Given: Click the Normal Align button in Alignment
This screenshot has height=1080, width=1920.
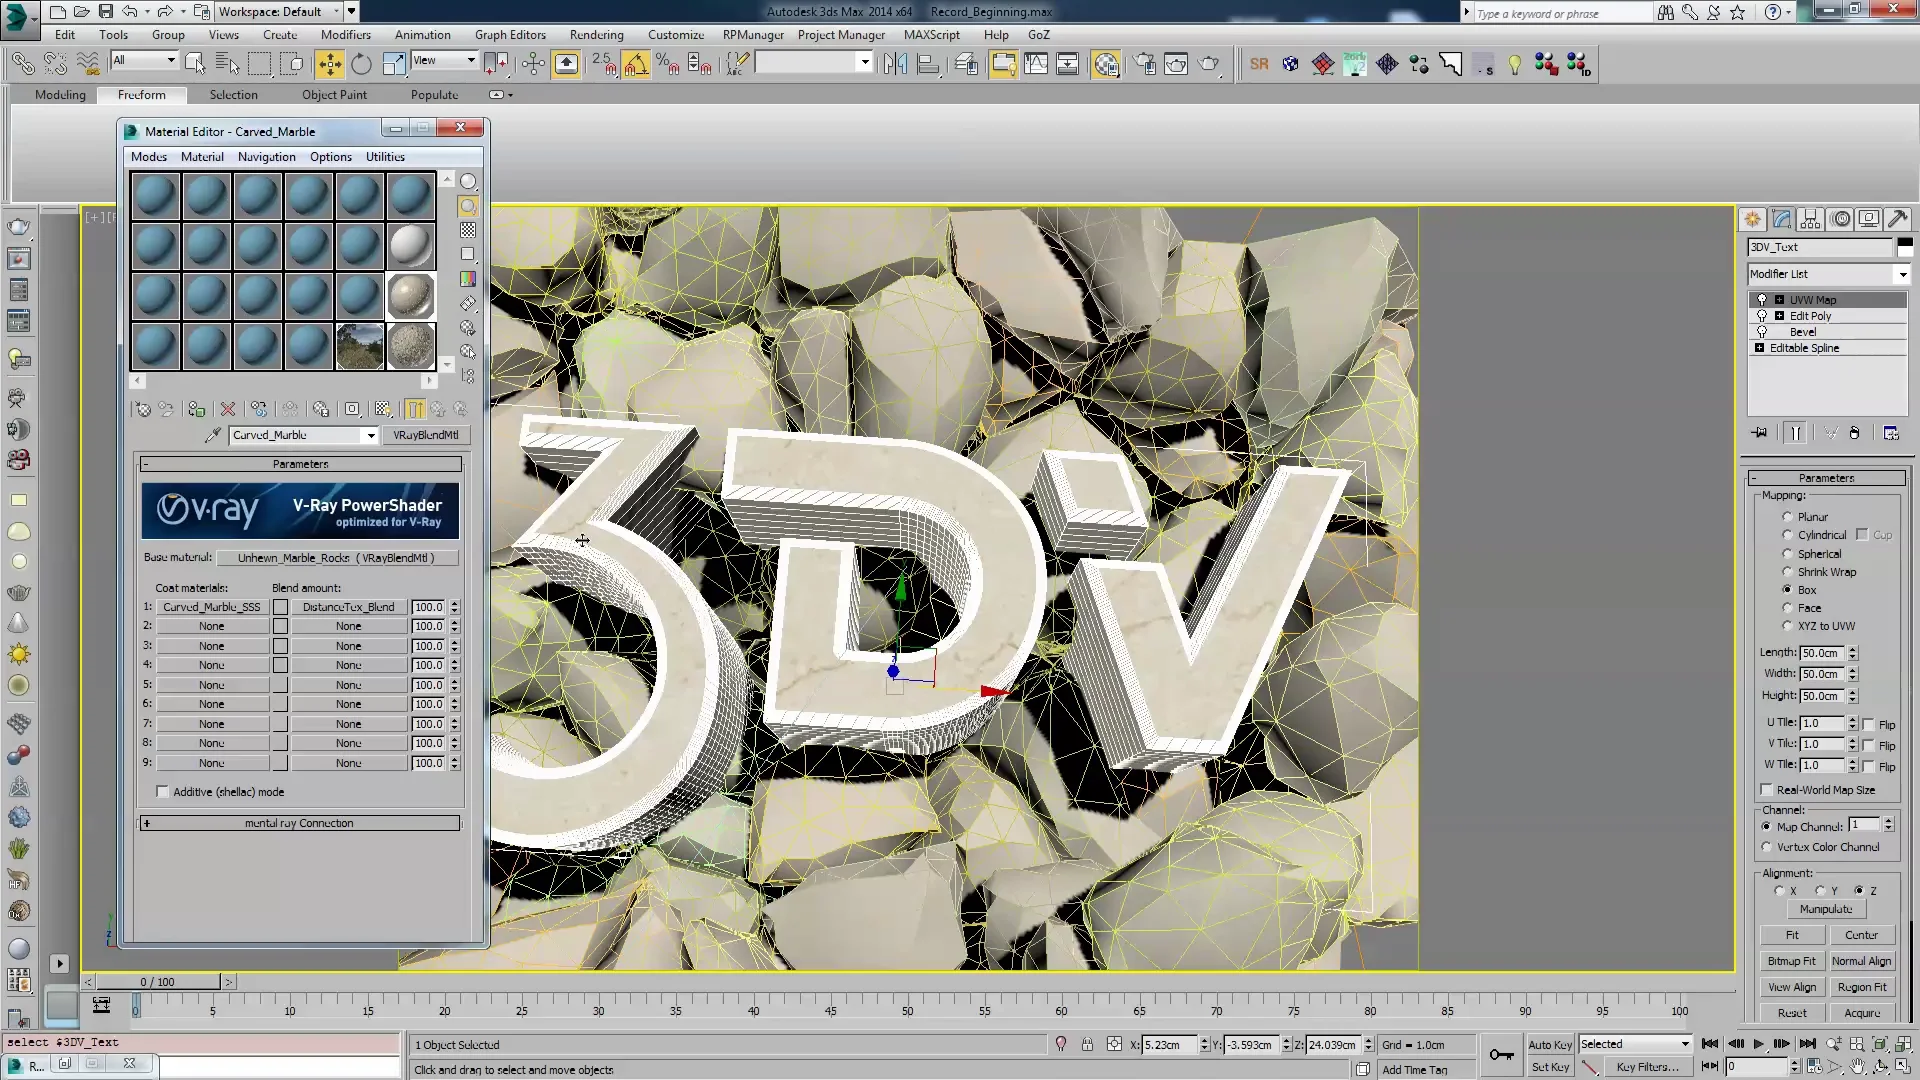Looking at the screenshot, I should click(x=1862, y=960).
